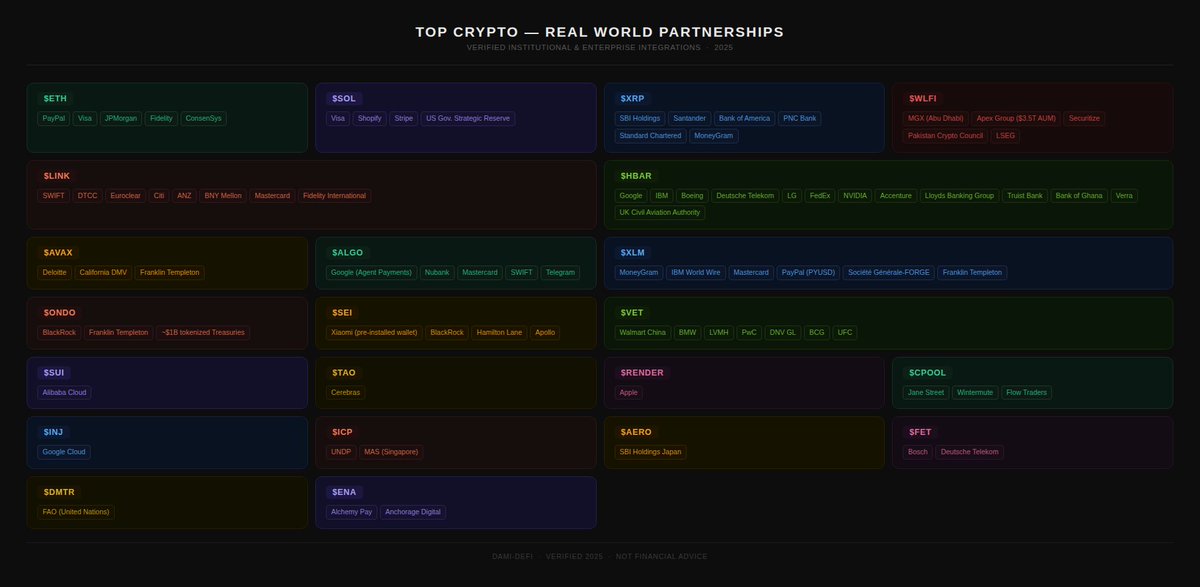Click the NVIDIA tag
This screenshot has width=1200, height=587.
coord(855,195)
